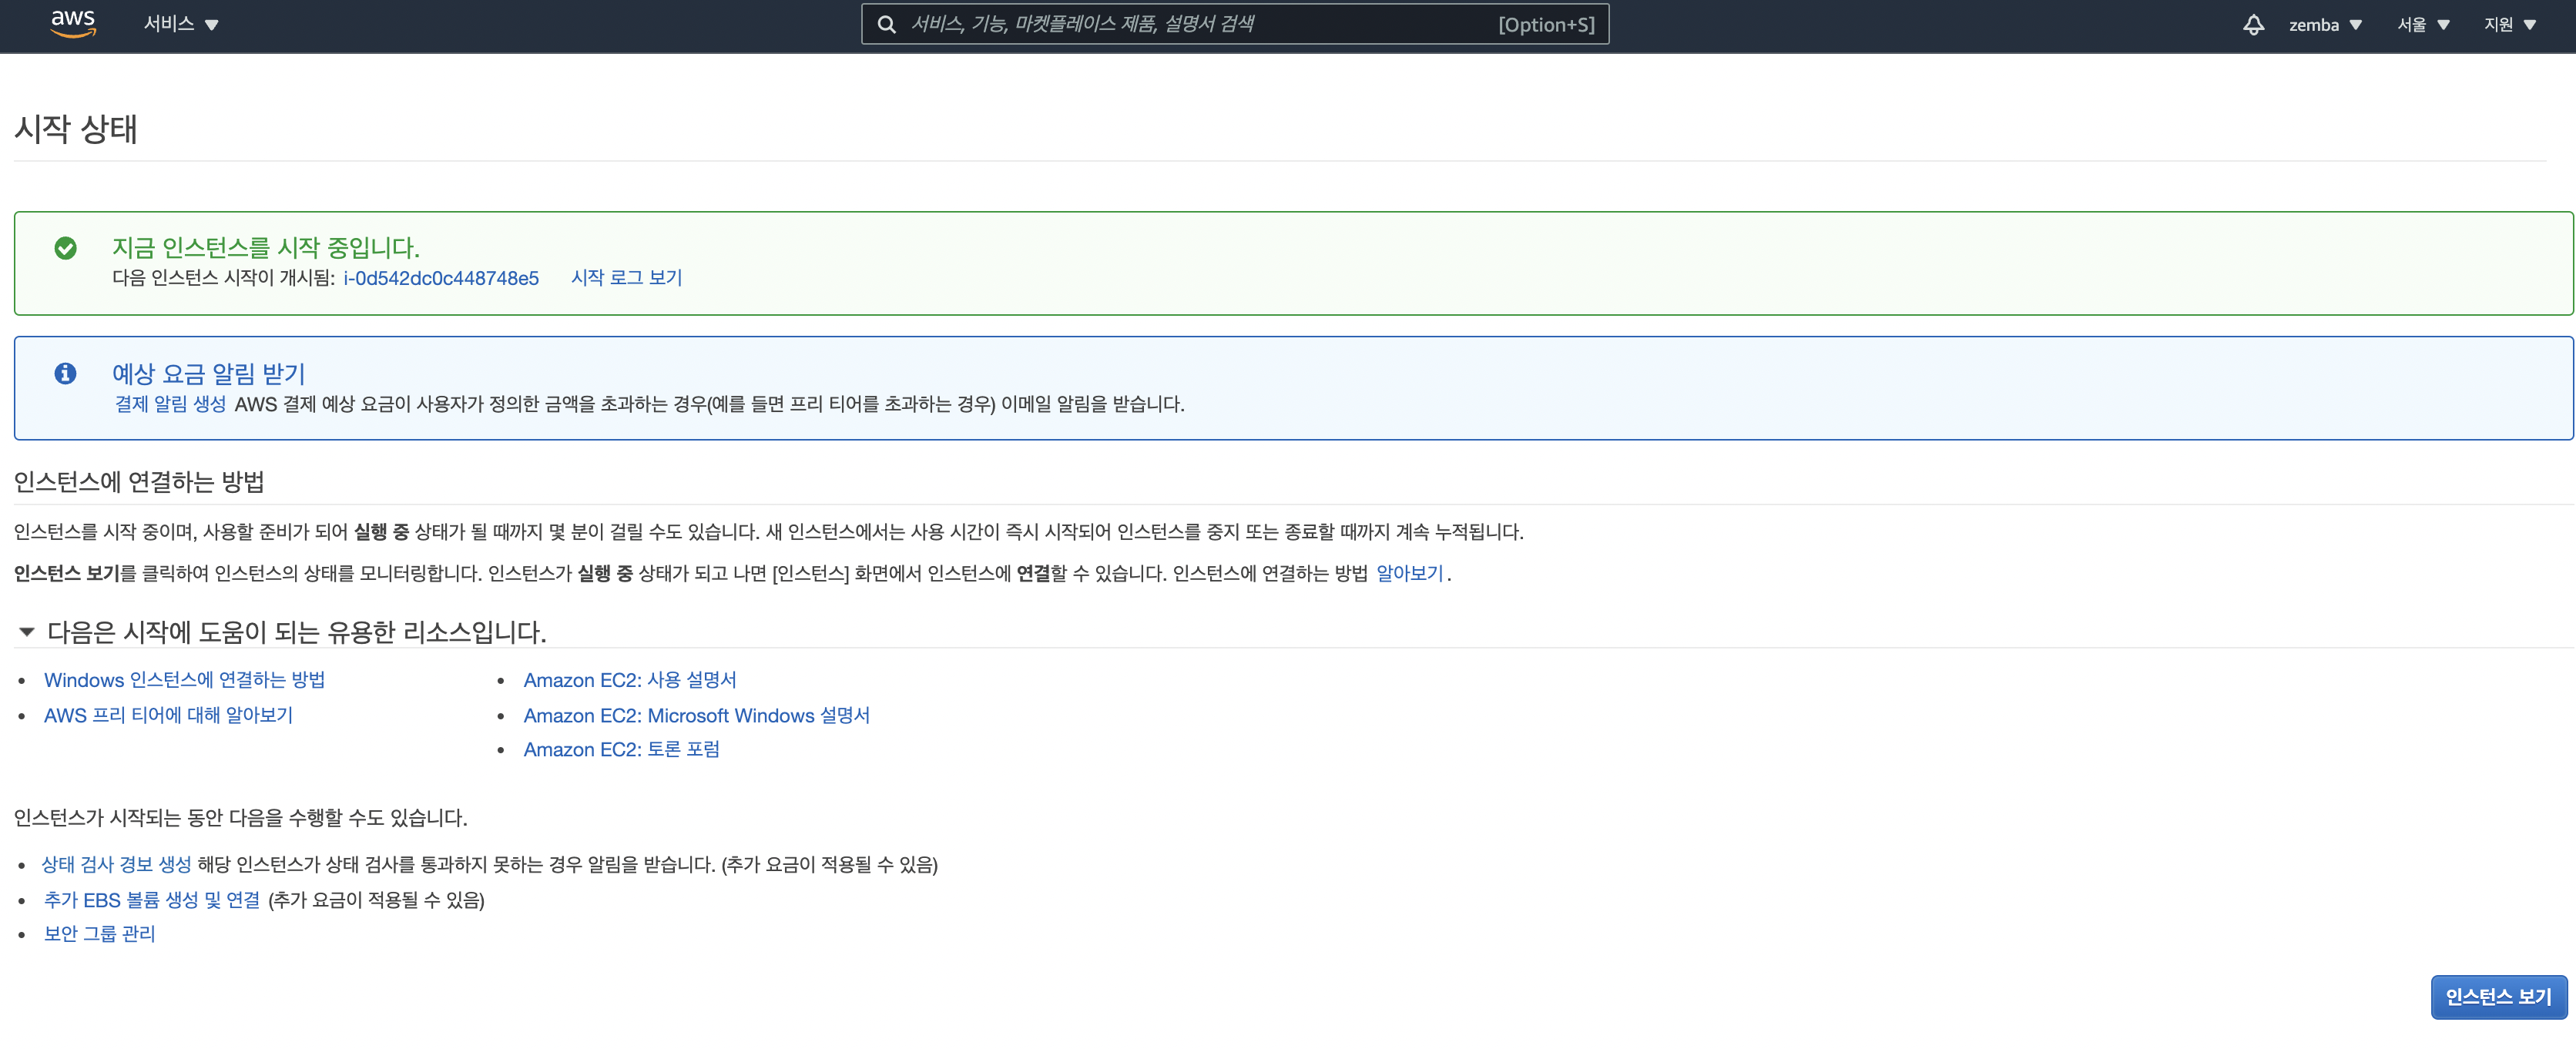Open the 시작 로그 보기 link

pyautogui.click(x=626, y=278)
